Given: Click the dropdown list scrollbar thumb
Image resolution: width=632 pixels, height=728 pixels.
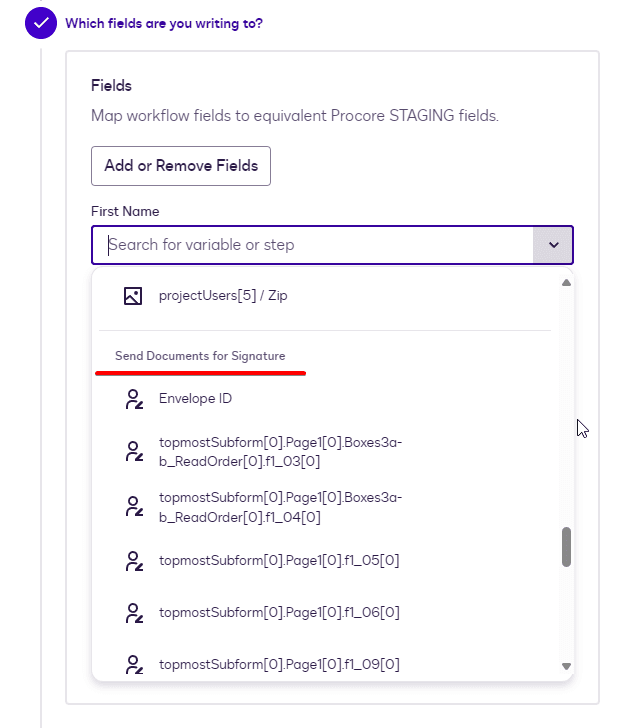Looking at the screenshot, I should click(567, 547).
